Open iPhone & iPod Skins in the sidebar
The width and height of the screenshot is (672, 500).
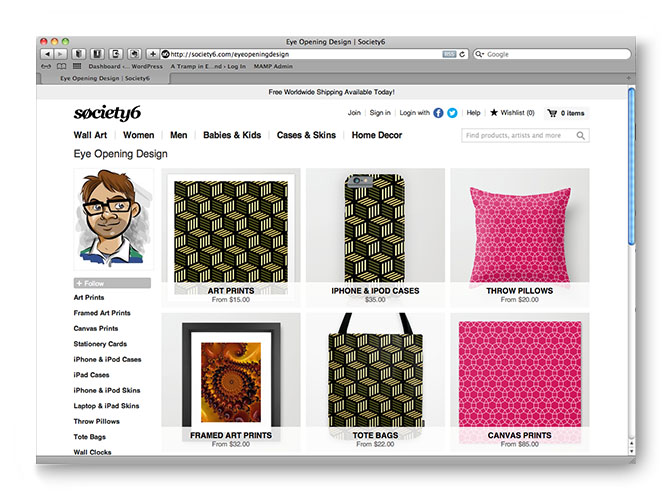point(107,390)
